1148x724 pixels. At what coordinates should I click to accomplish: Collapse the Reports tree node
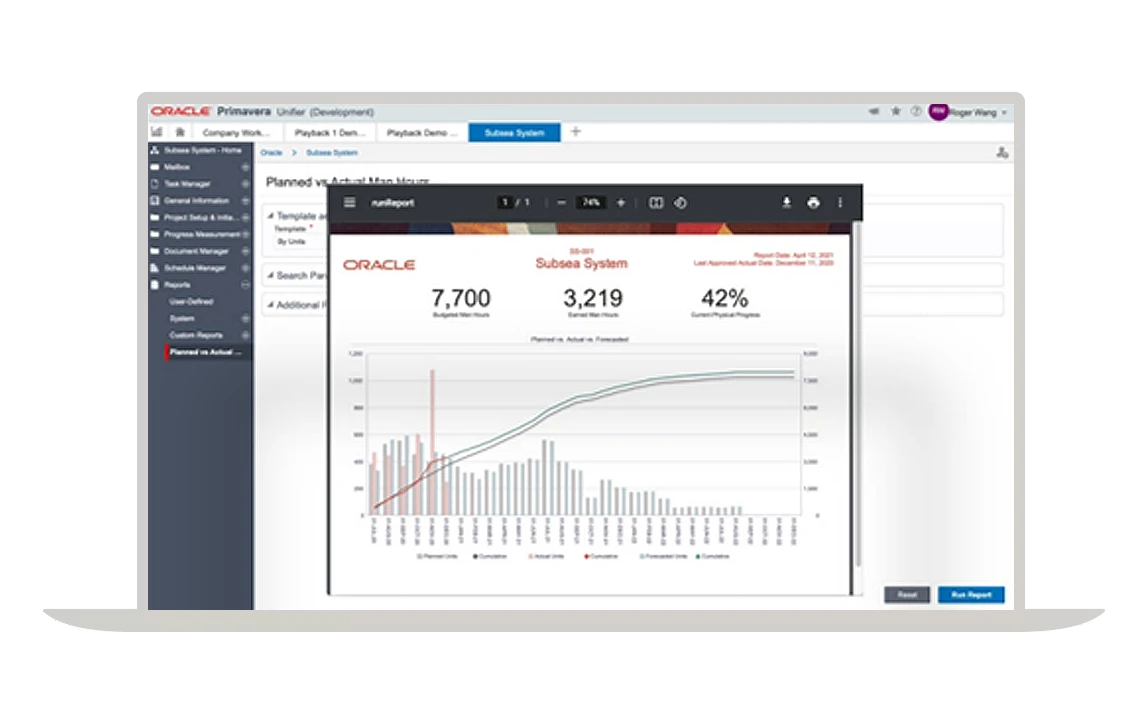click(x=245, y=285)
